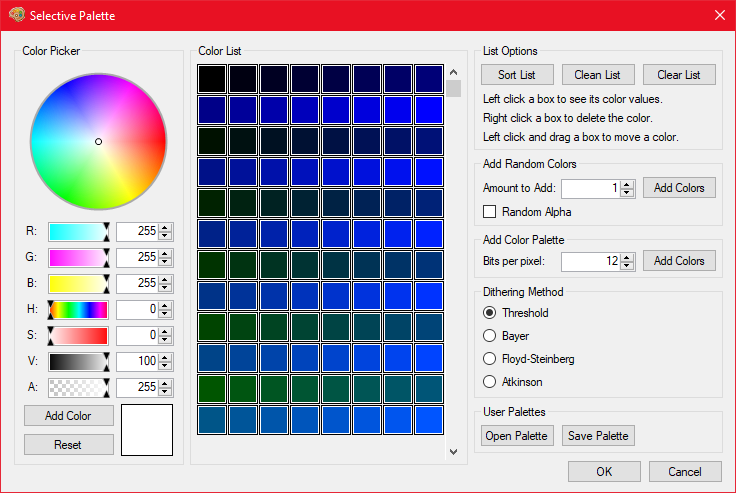Viewport: 736px width, 493px height.
Task: Select the bright blue swatch ending row two
Action: 429,110
